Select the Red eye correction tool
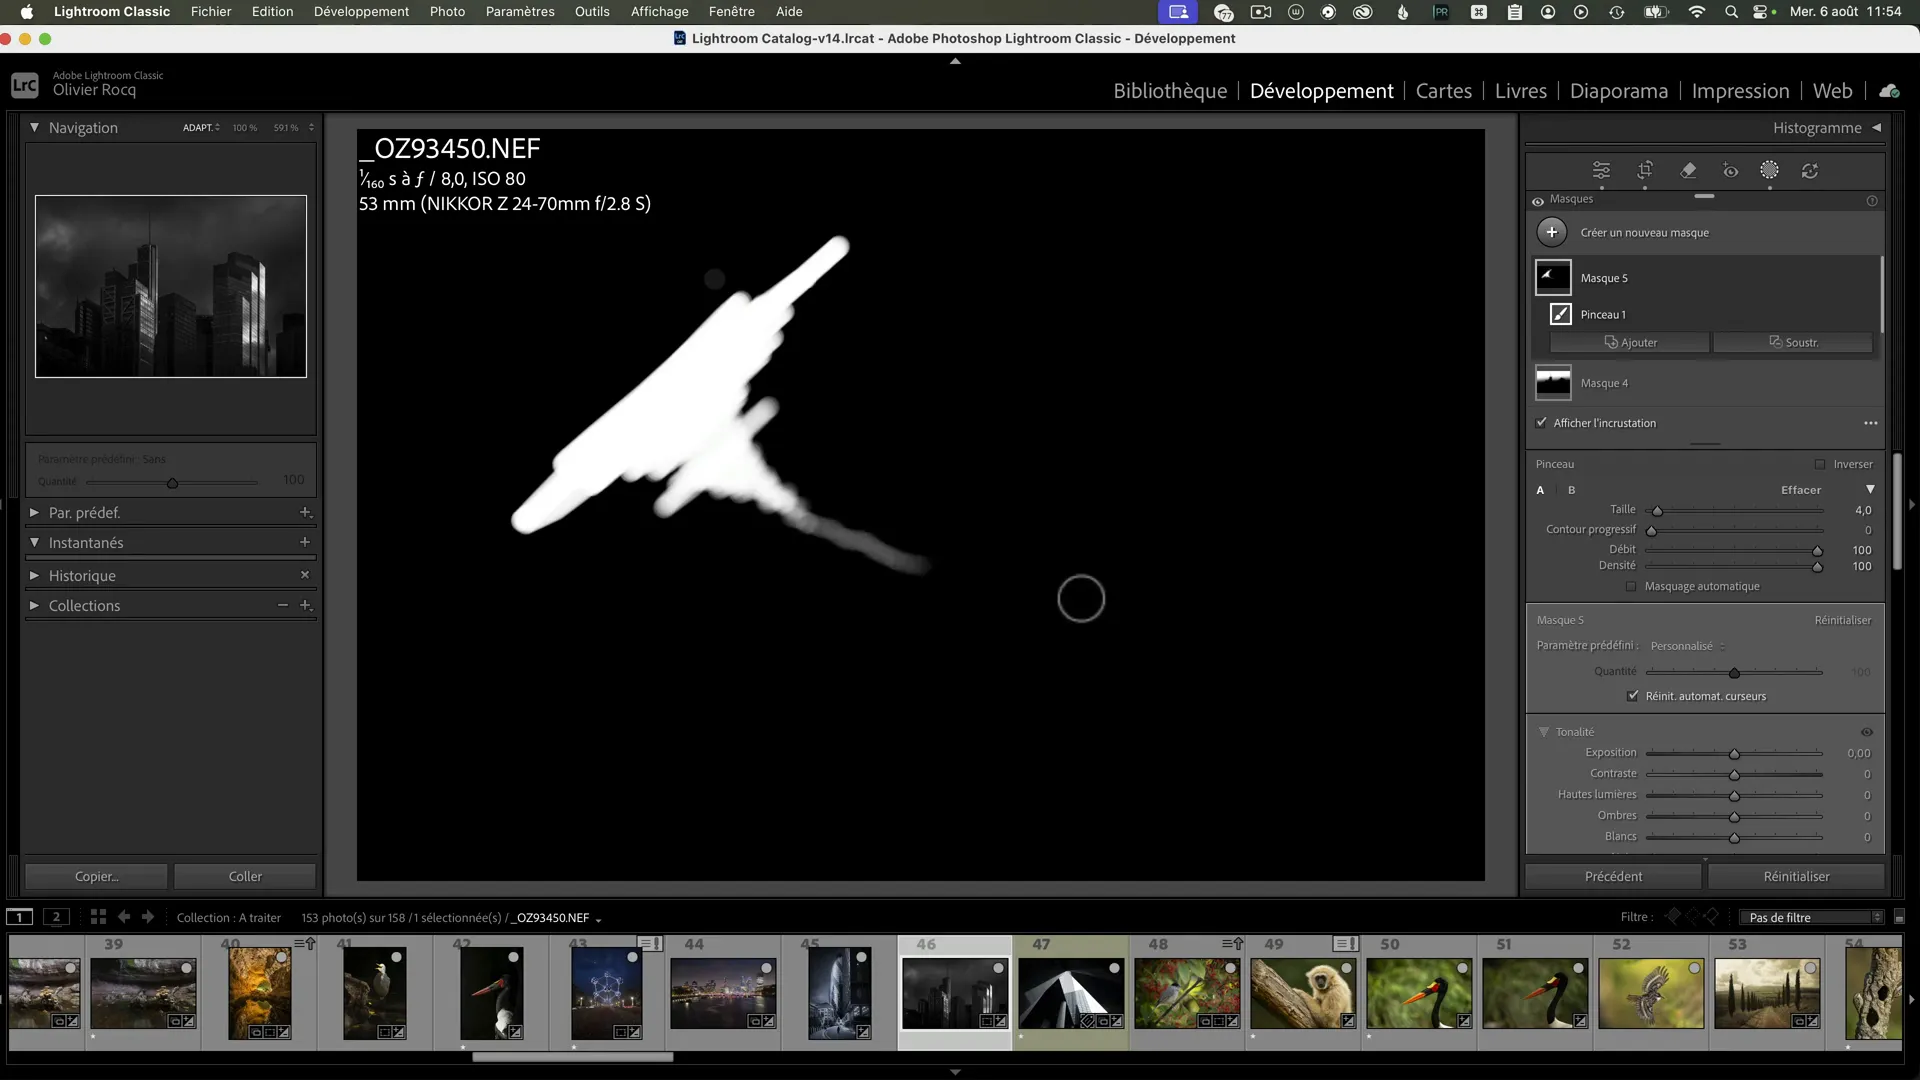Screen dimensions: 1920x1080 tap(1730, 171)
